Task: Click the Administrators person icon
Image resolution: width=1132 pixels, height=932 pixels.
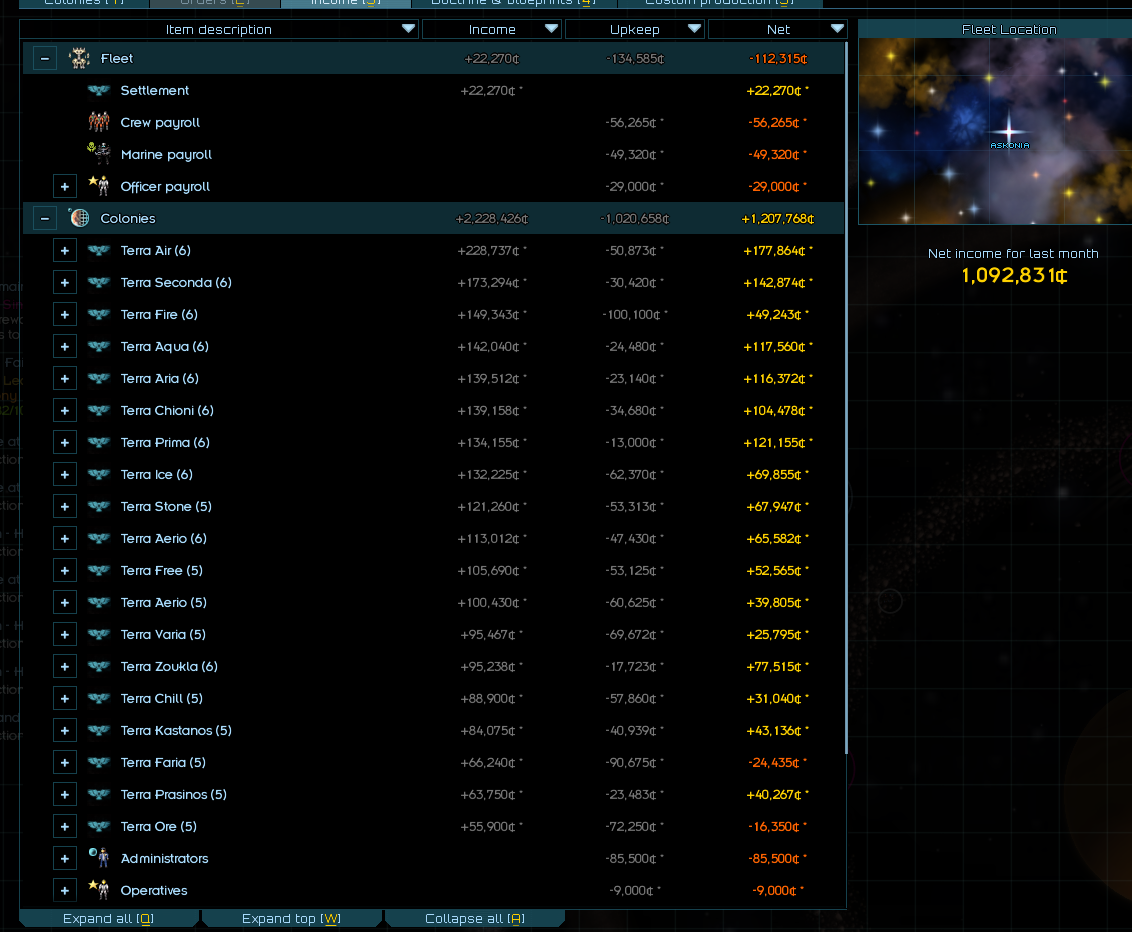Action: [99, 858]
